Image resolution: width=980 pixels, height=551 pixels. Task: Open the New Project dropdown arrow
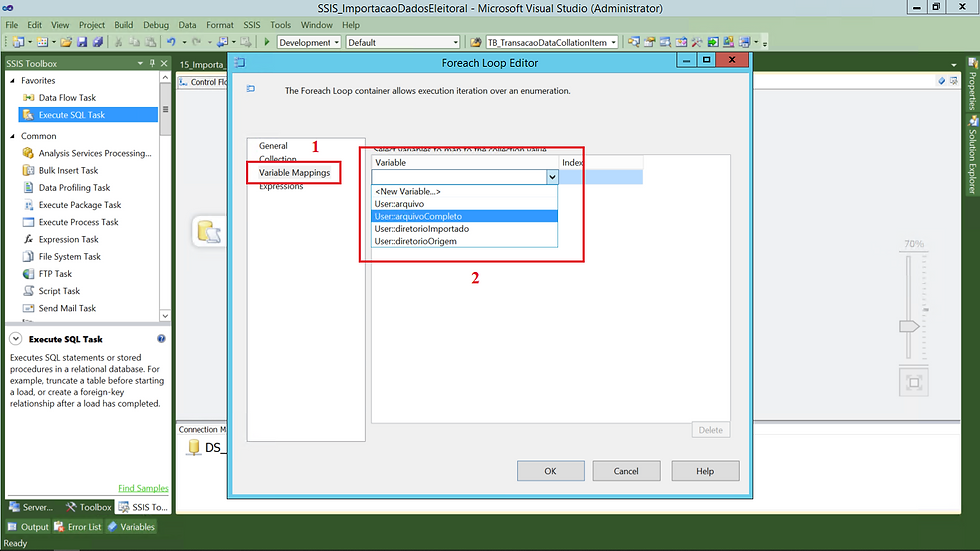[29, 42]
